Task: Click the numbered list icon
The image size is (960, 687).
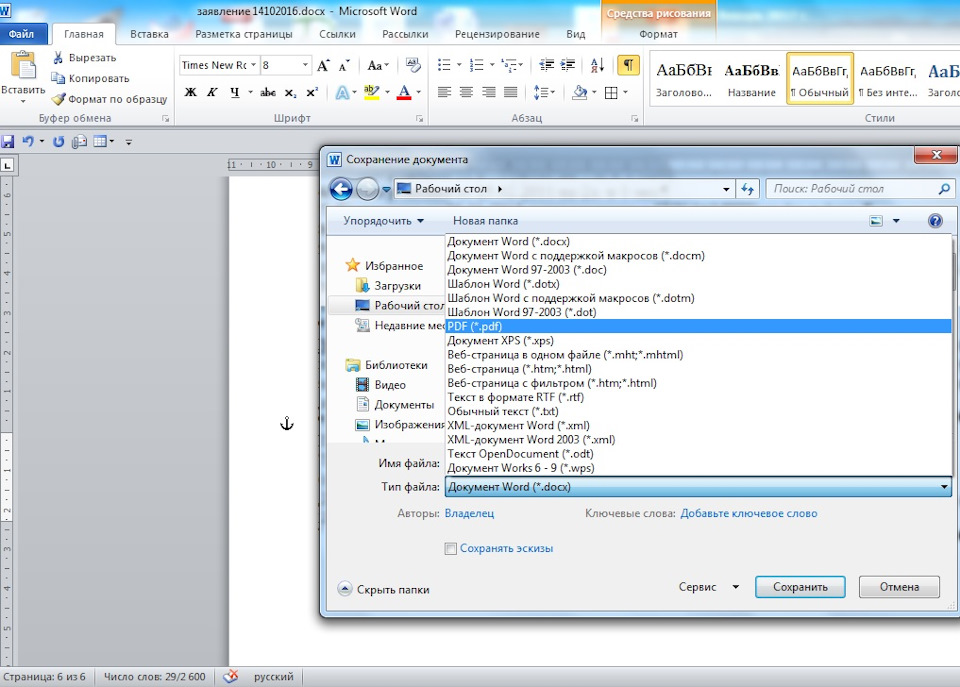Action: pos(476,65)
